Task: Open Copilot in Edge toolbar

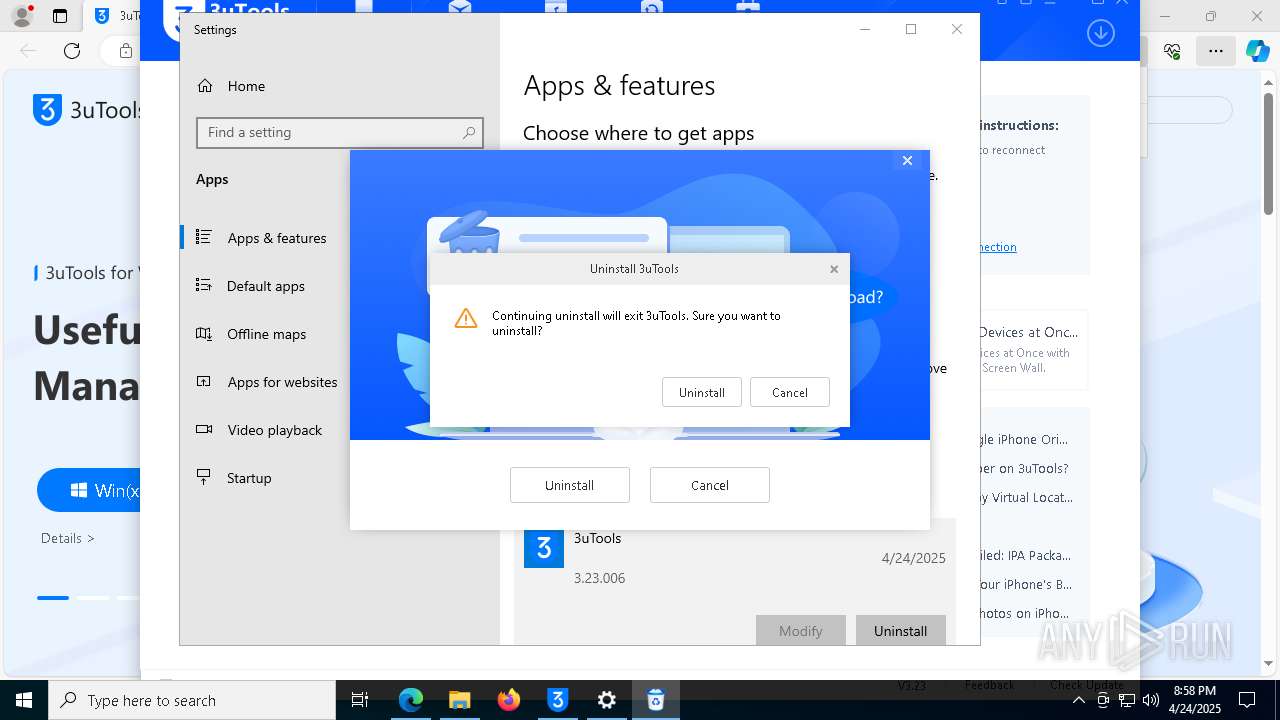Action: (1257, 51)
